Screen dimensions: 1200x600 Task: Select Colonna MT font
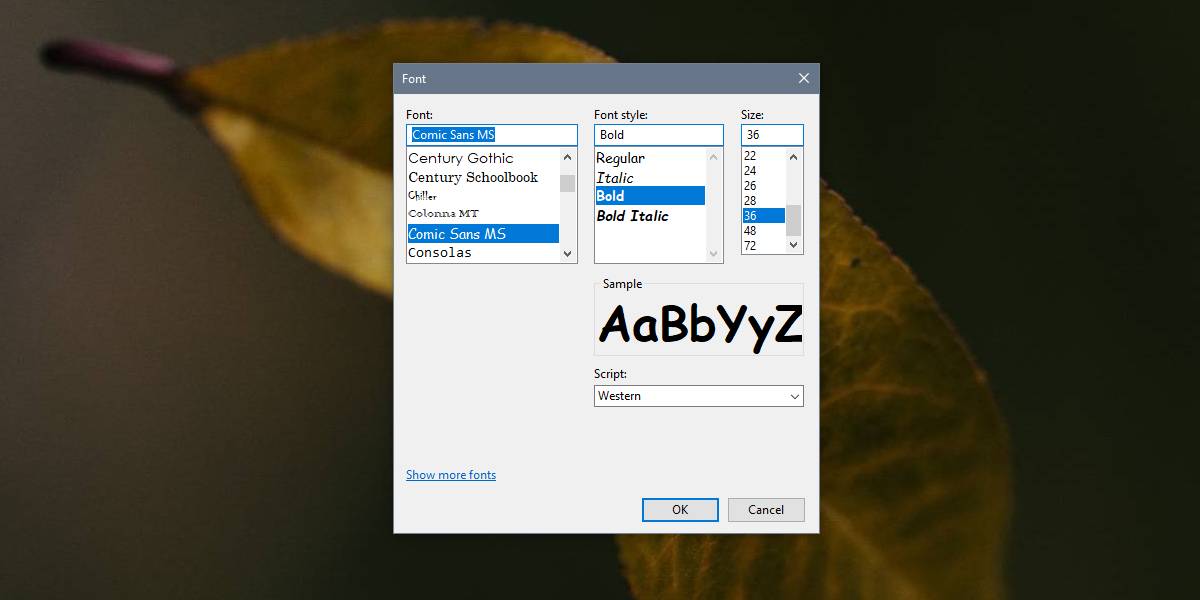443,214
